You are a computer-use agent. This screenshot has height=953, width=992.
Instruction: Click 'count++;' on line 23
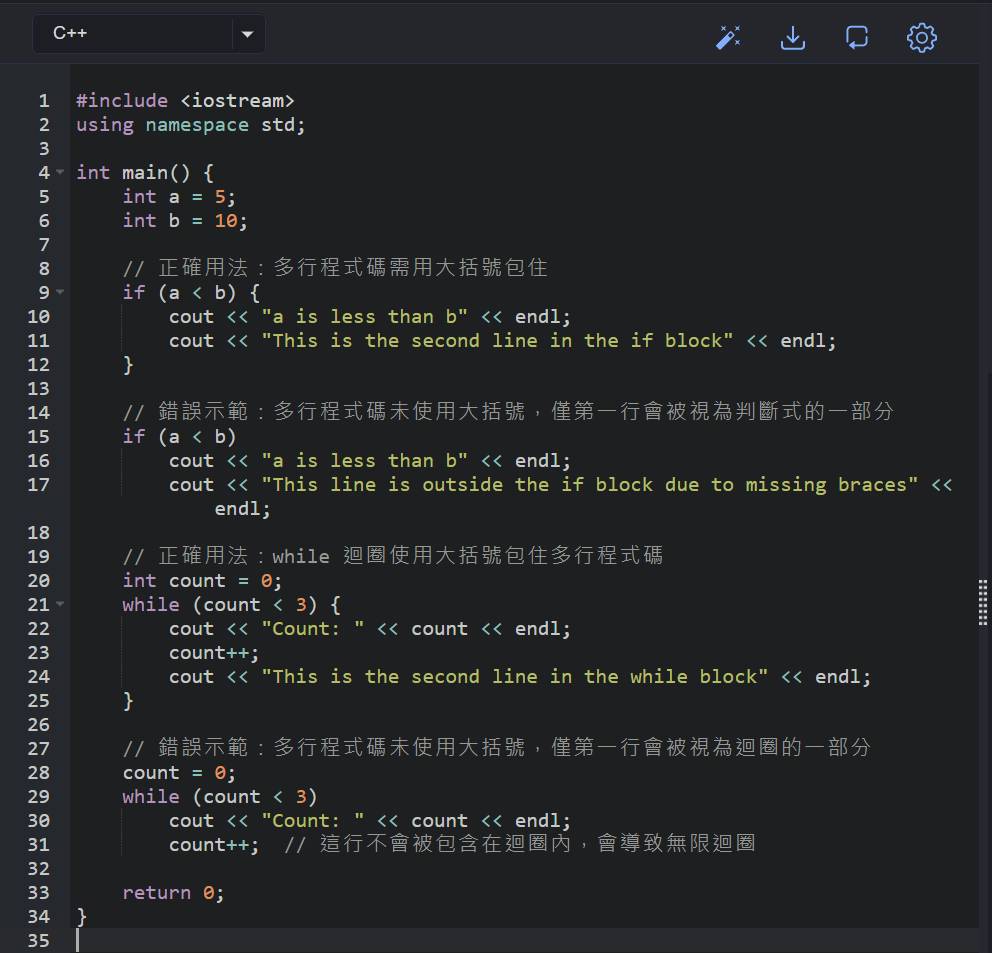pos(214,653)
